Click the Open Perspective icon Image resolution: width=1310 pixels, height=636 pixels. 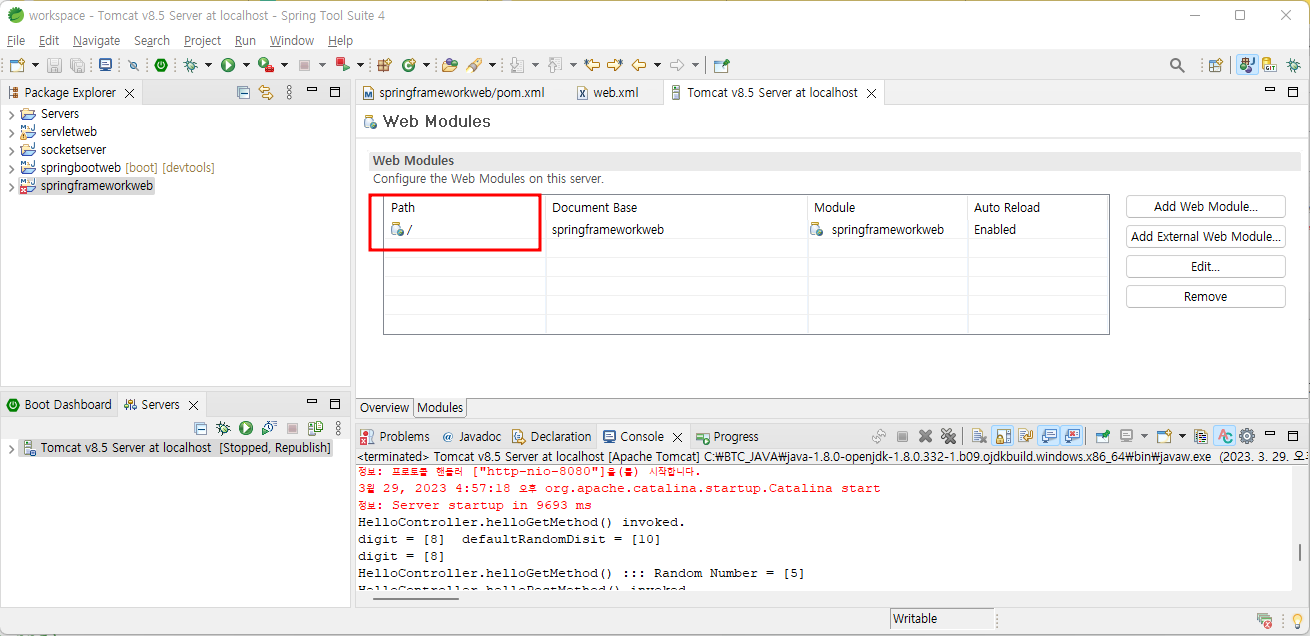[1216, 65]
